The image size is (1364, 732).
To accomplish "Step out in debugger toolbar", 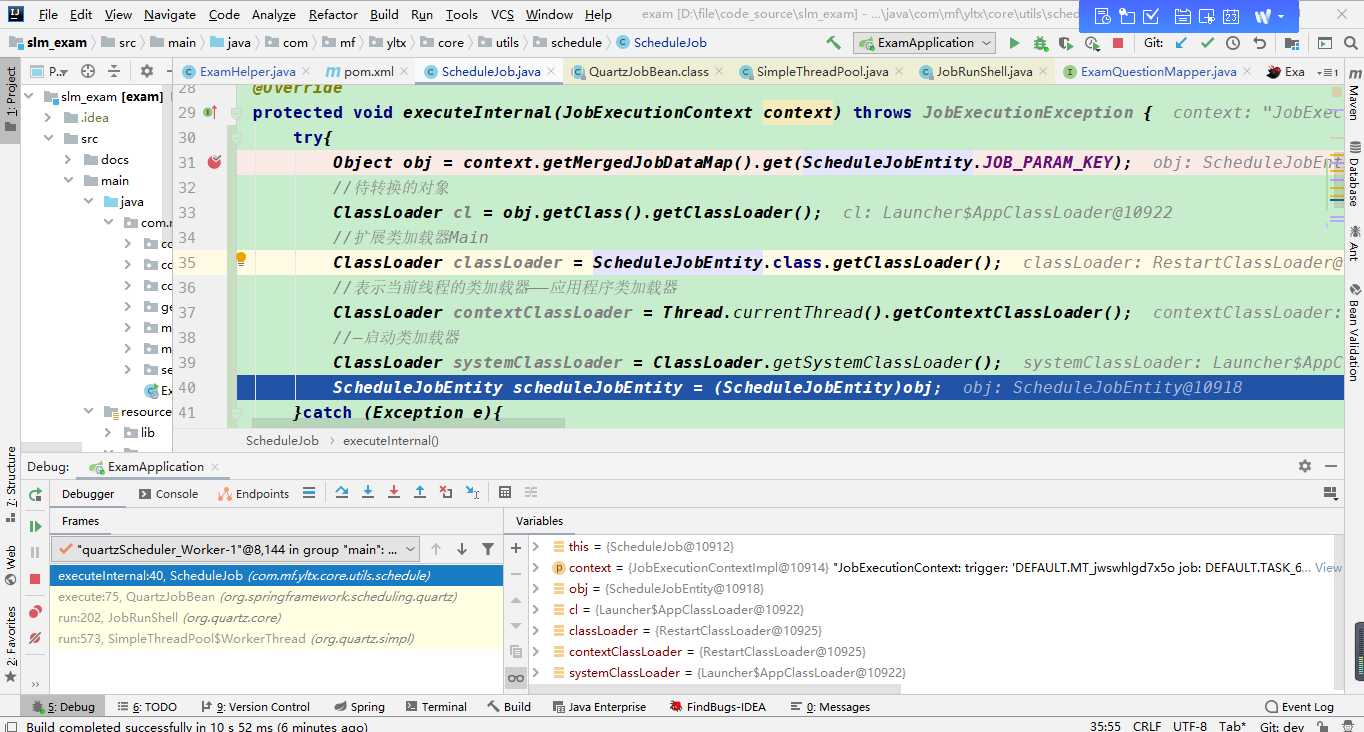I will click(420, 492).
